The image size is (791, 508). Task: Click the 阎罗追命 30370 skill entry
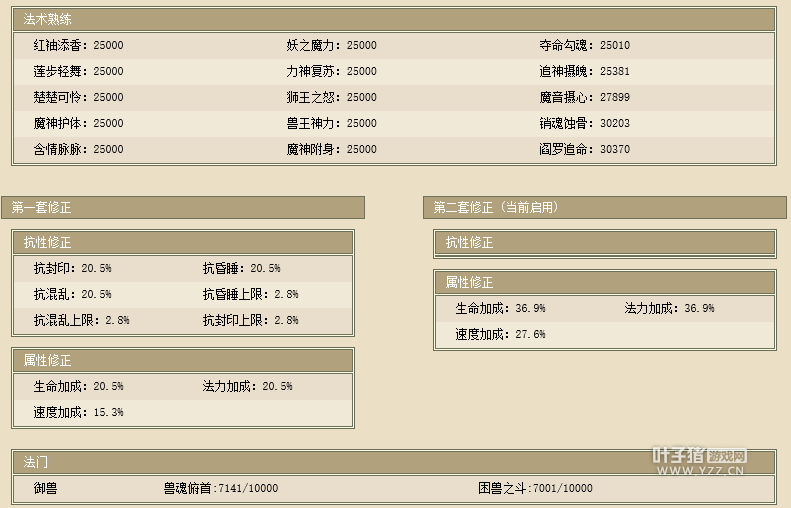pos(584,150)
